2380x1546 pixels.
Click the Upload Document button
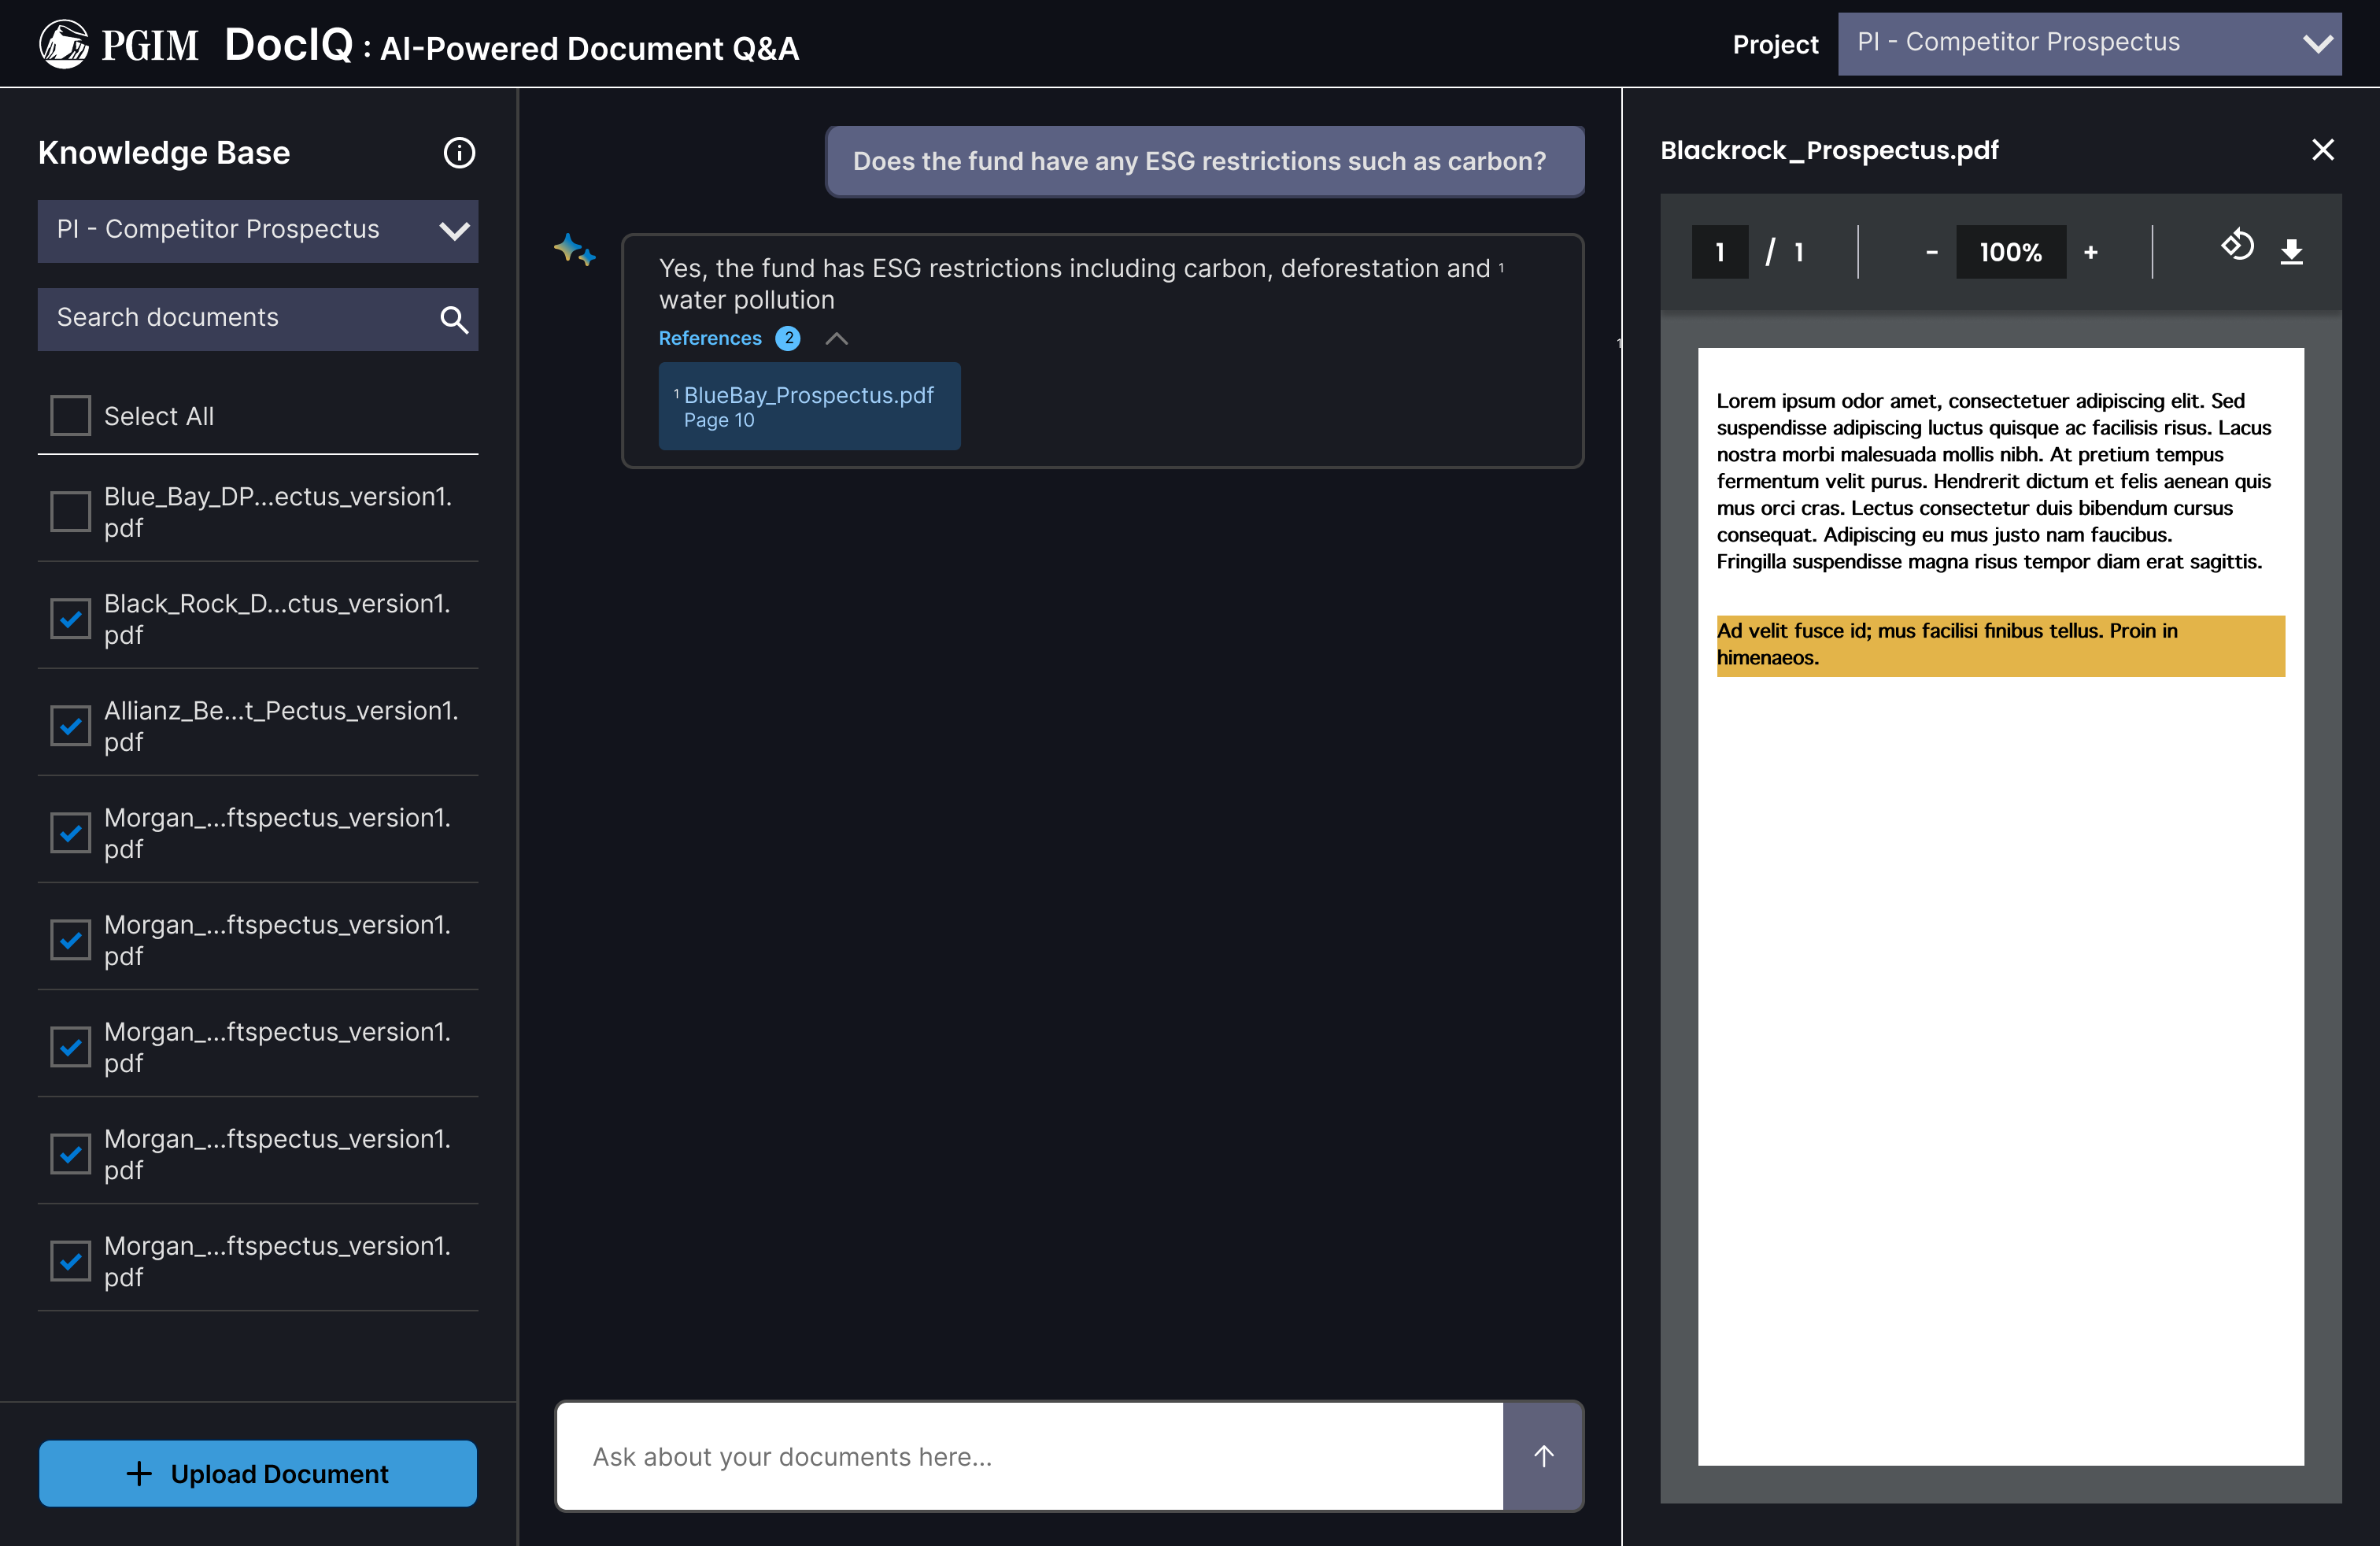pos(258,1473)
